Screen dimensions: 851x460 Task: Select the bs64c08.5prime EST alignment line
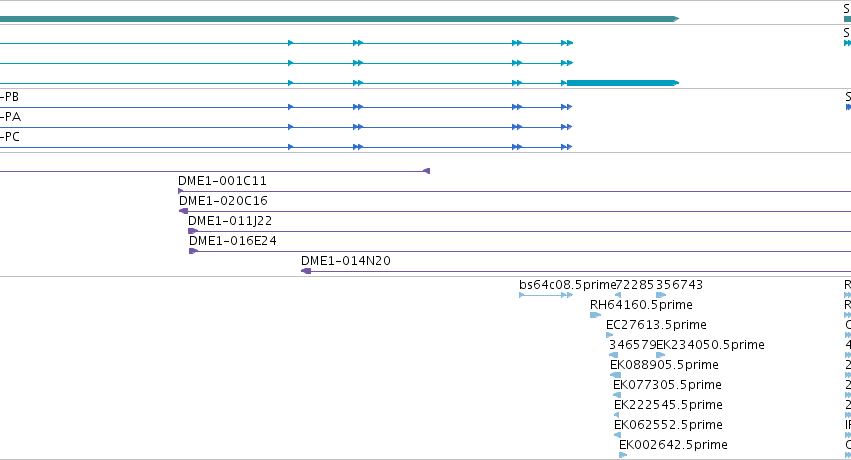click(546, 295)
